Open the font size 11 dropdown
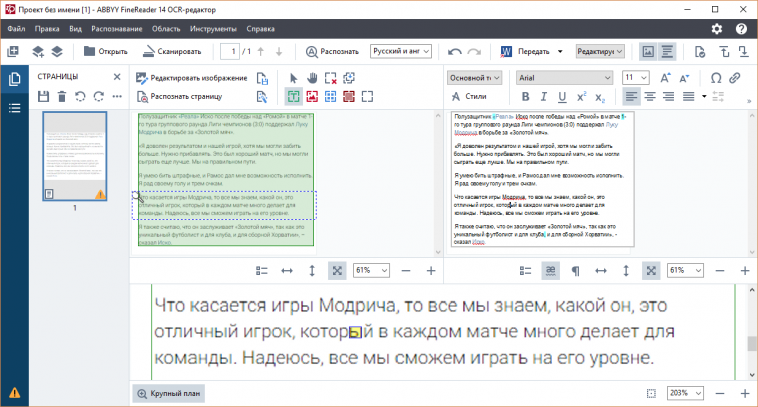Screen dimensions: 758x407 (x=635, y=78)
